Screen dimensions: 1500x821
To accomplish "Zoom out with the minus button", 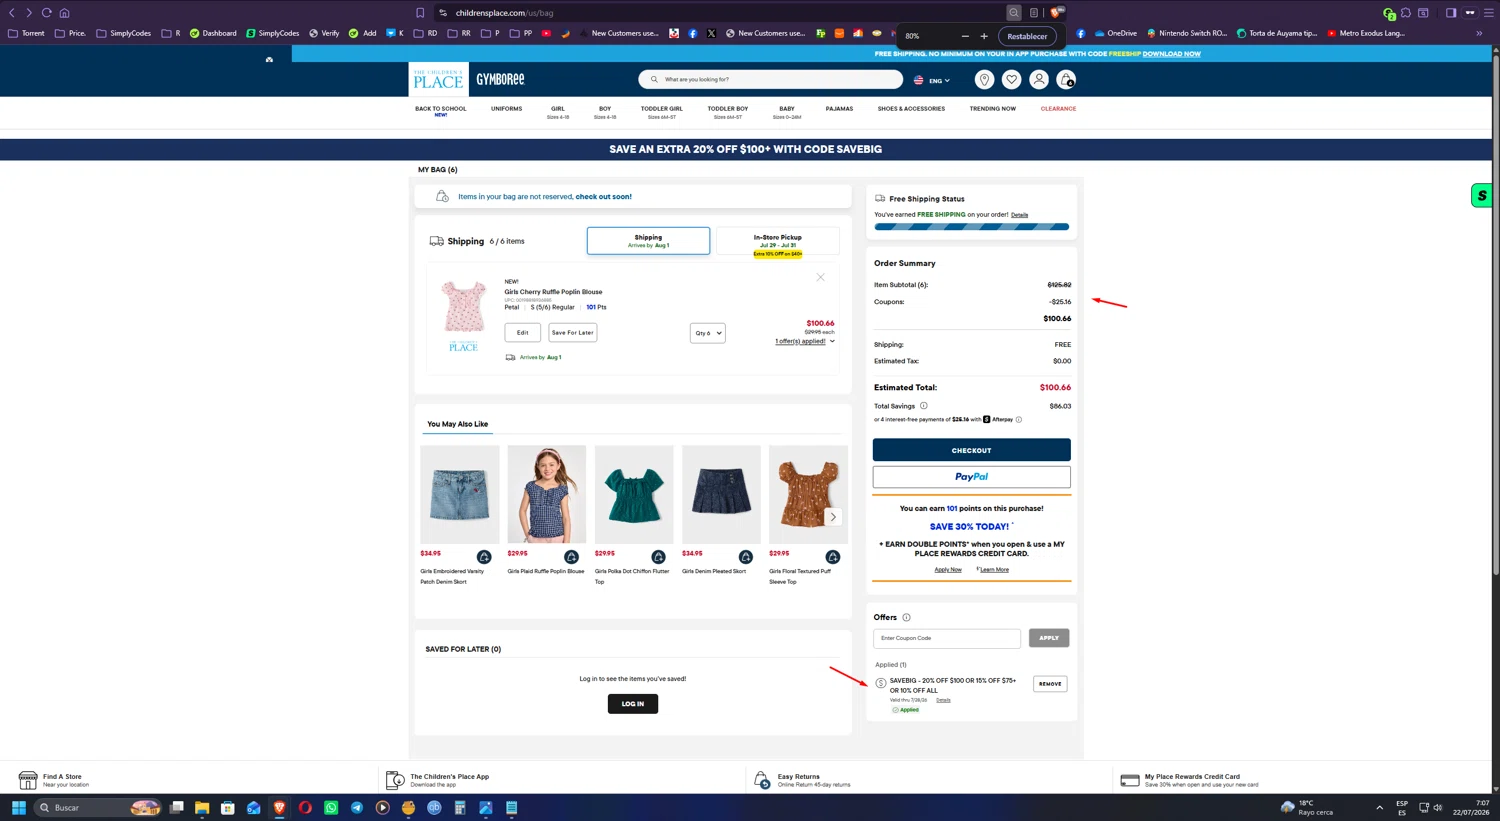I will (965, 36).
